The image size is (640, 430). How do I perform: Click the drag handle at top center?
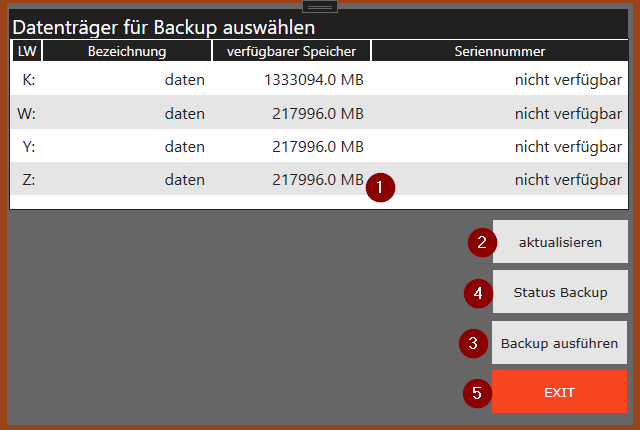pos(320,7)
